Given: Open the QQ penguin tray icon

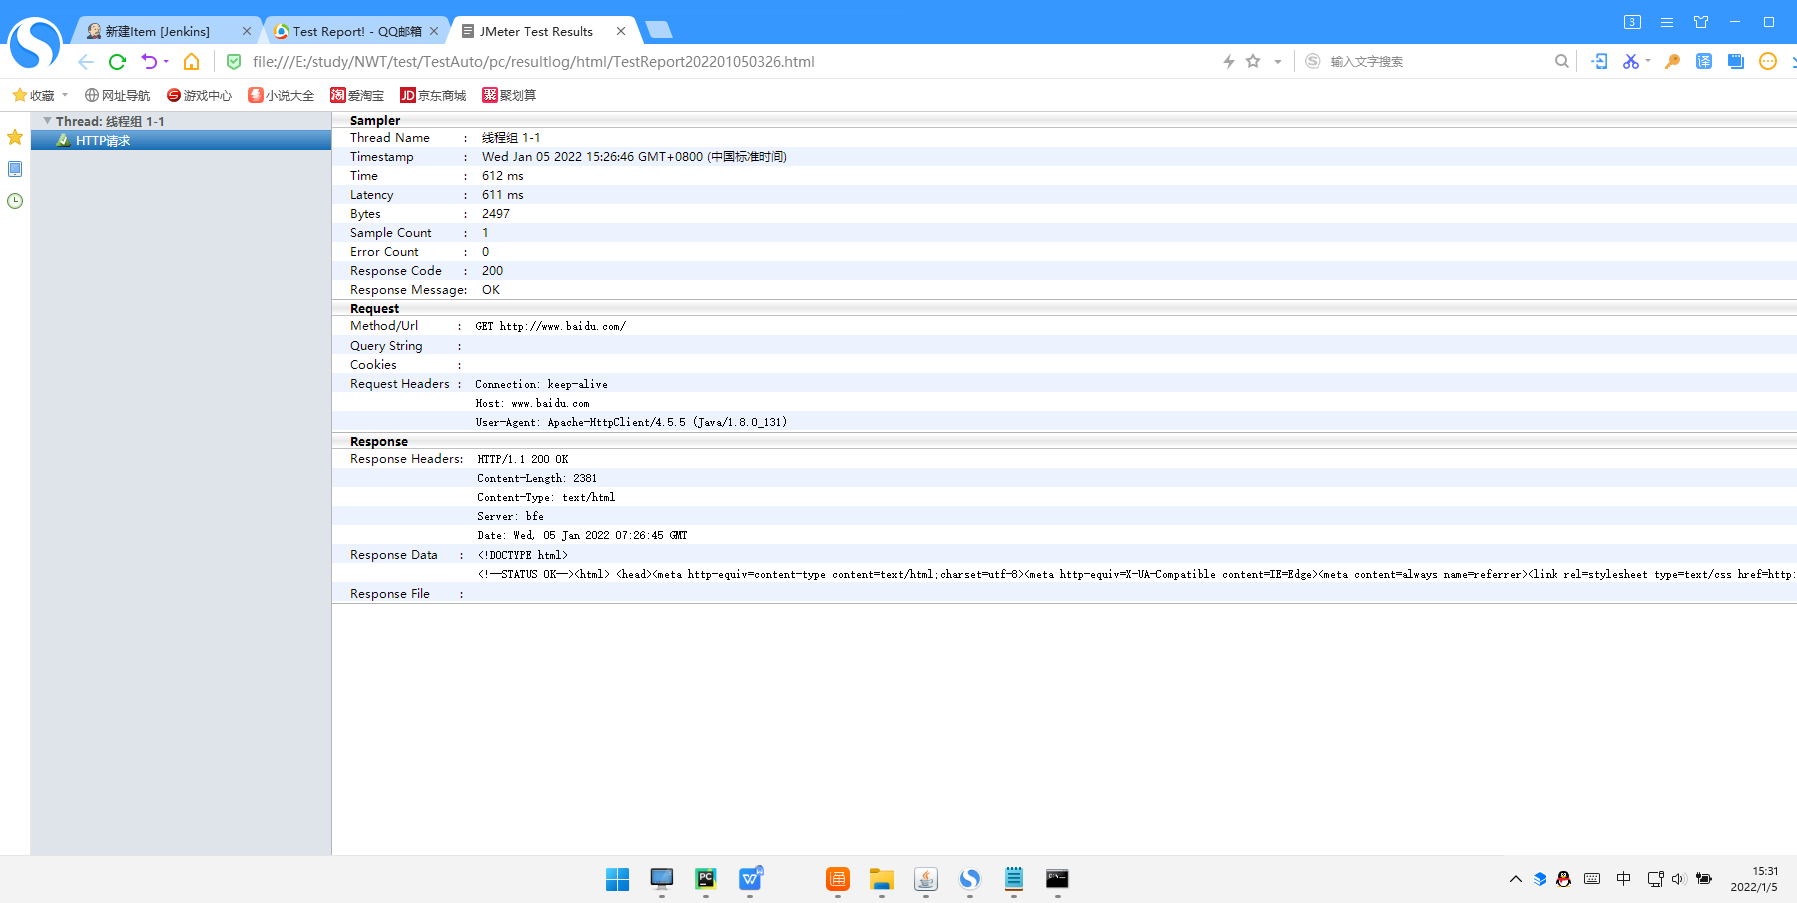Looking at the screenshot, I should click(x=1564, y=879).
